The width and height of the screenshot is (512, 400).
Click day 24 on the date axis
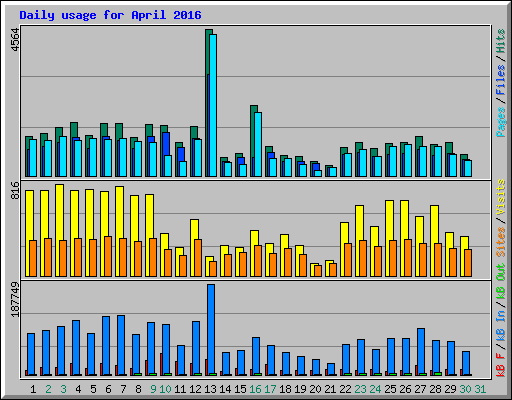pyautogui.click(x=375, y=389)
